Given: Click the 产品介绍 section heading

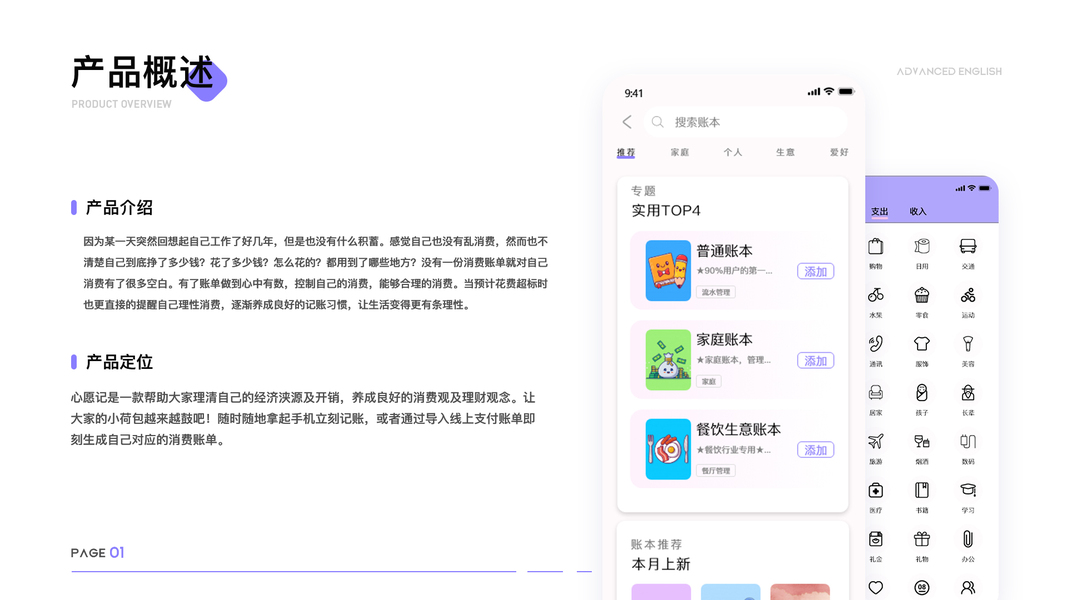Looking at the screenshot, I should click(119, 207).
